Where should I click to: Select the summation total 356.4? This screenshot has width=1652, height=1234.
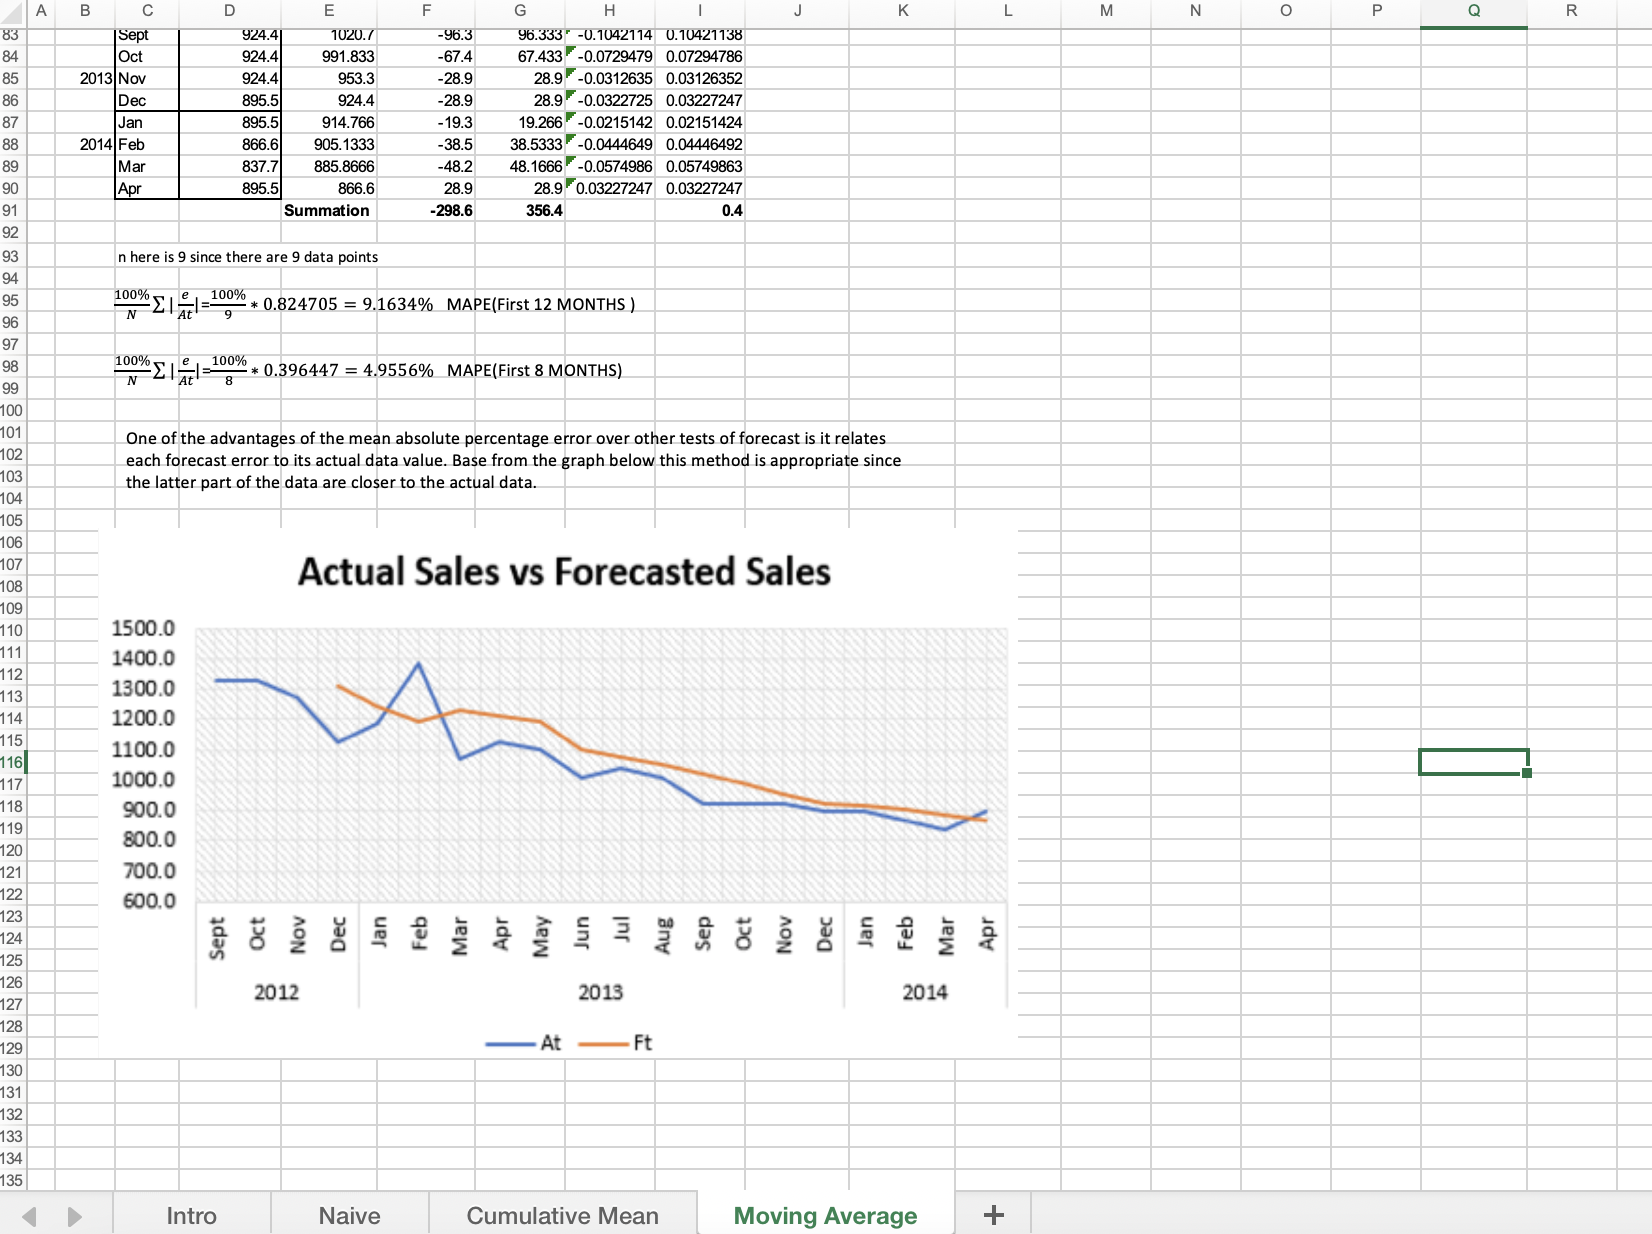tap(521, 210)
